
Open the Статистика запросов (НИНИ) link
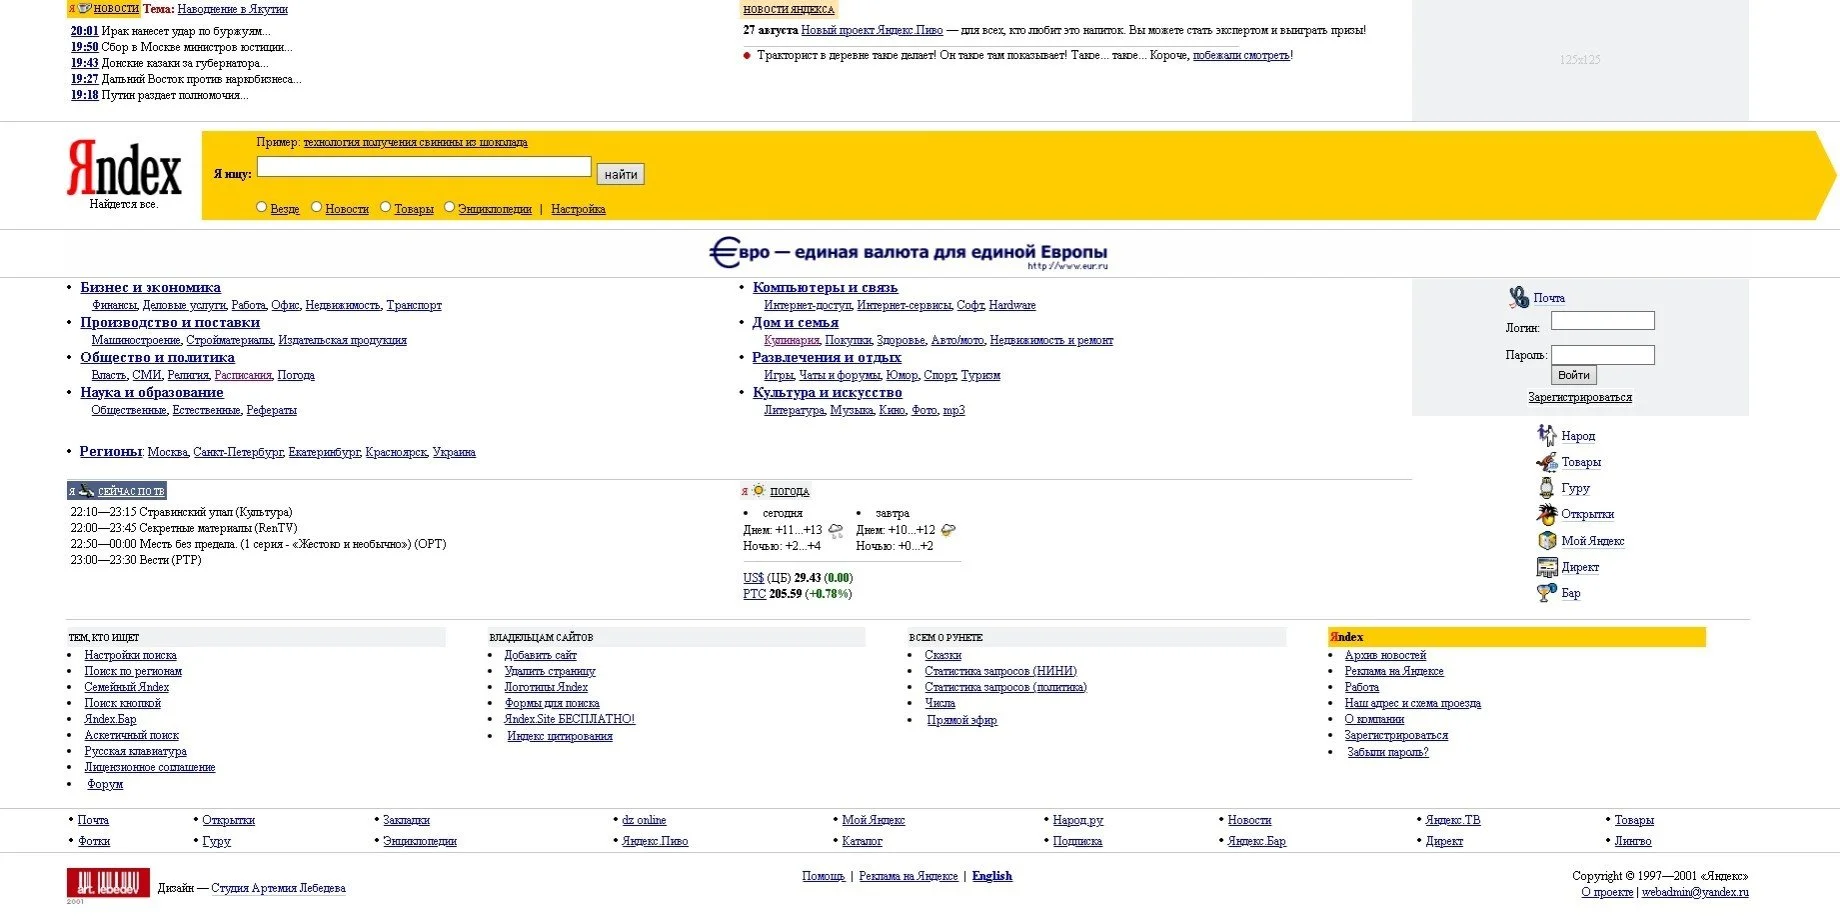(1000, 671)
